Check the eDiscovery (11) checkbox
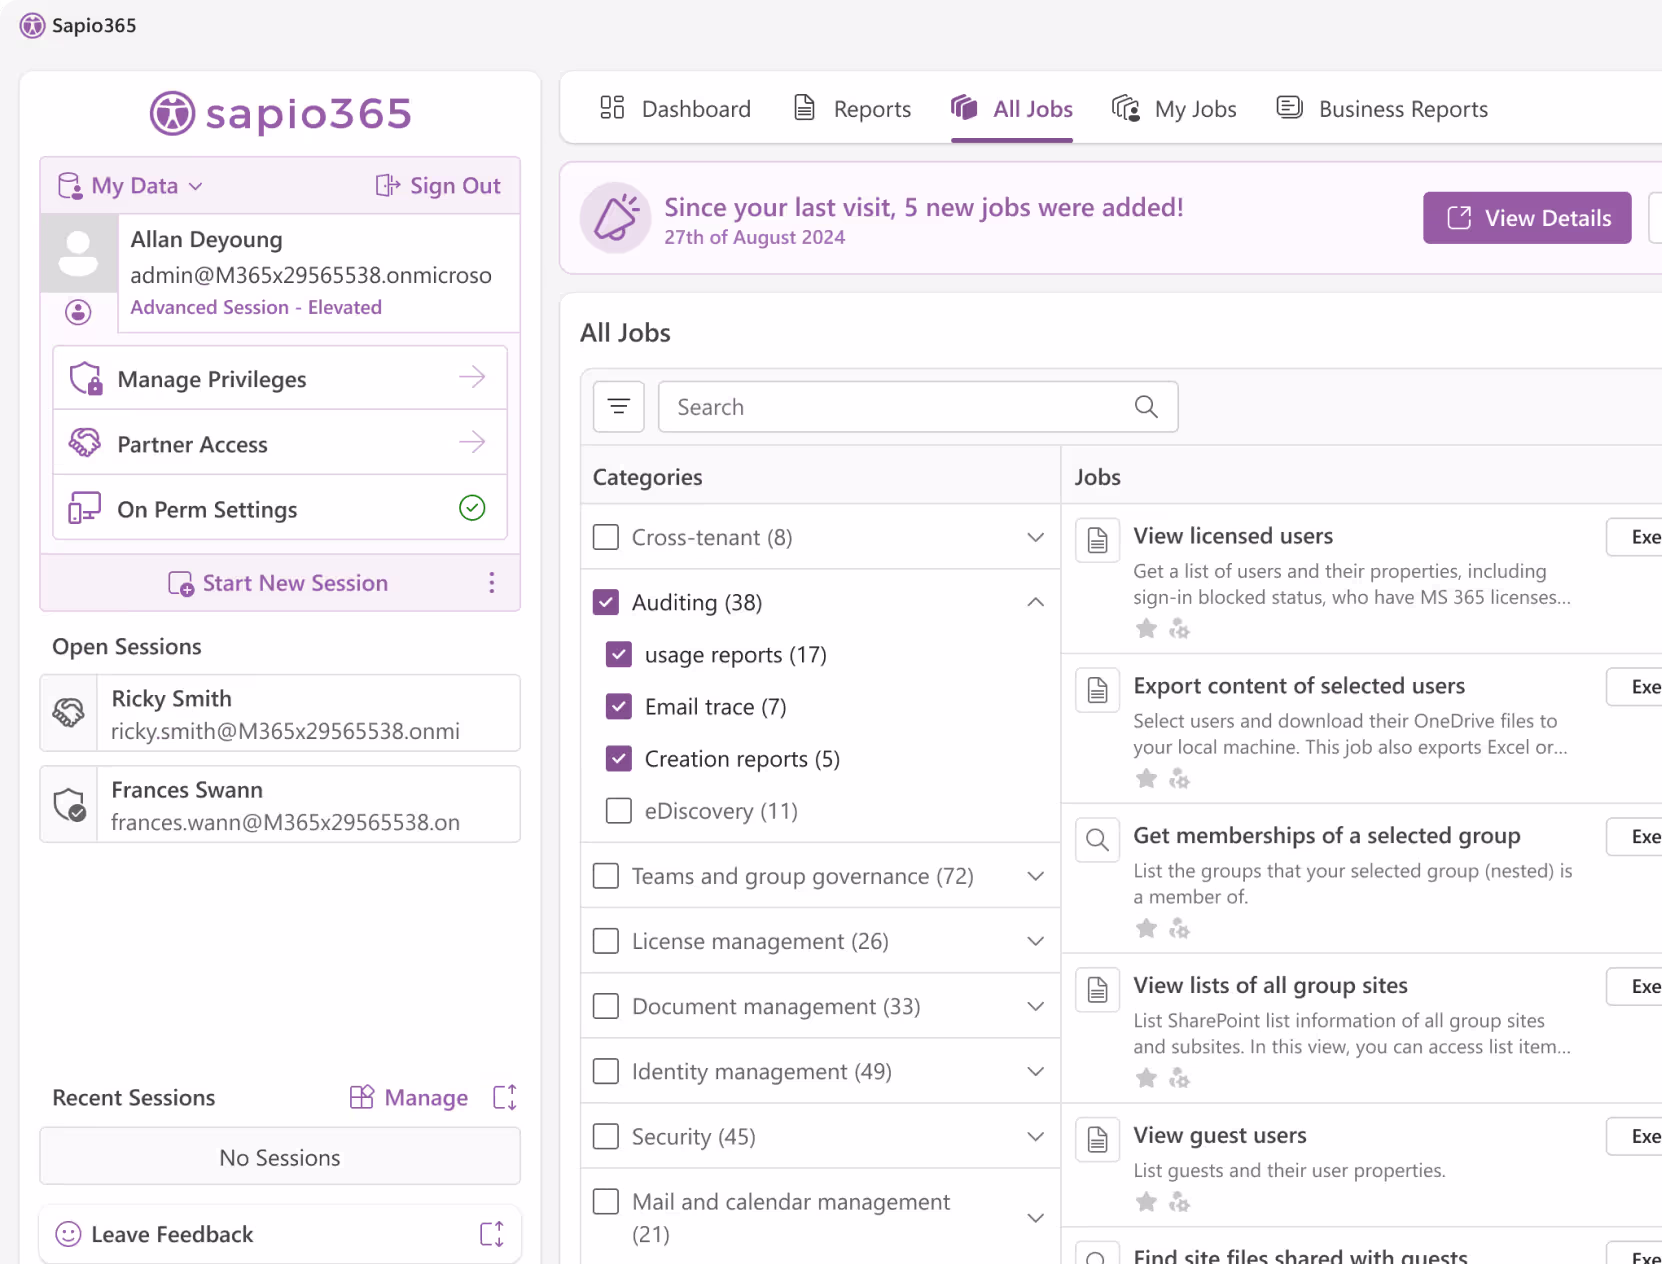The height and width of the screenshot is (1264, 1662). (x=619, y=810)
